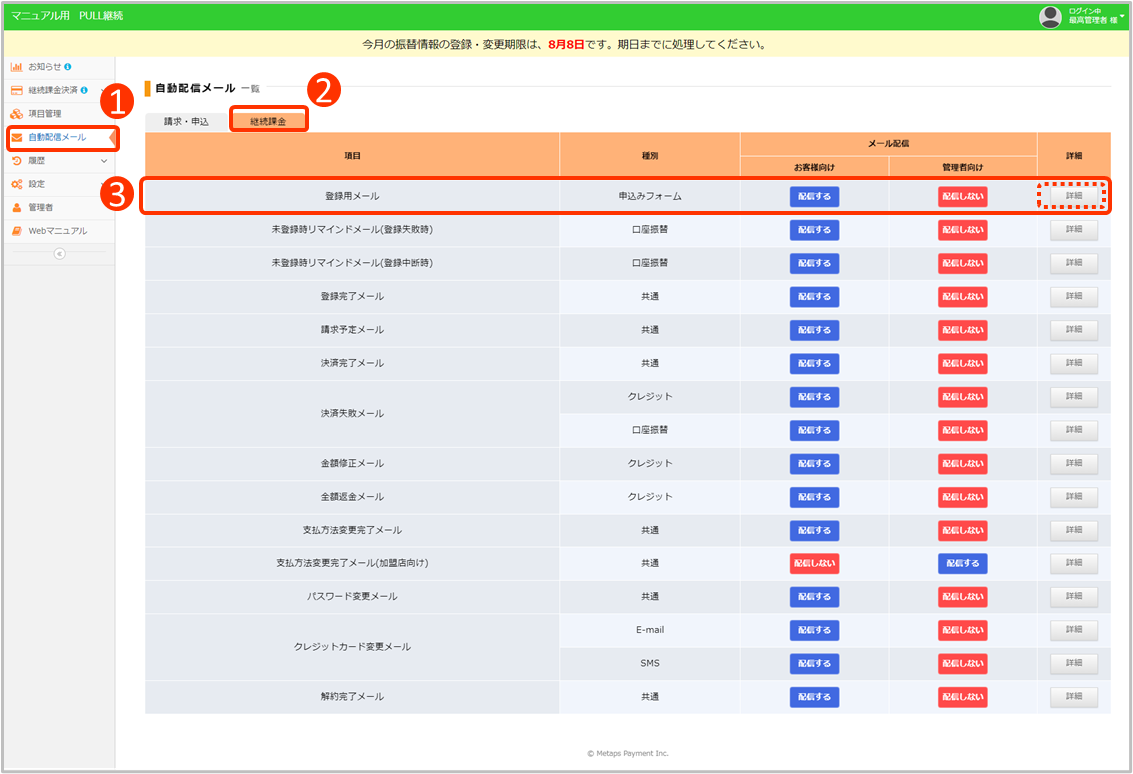Image resolution: width=1133 pixels, height=774 pixels.
Task: Click the 継続課金決済 credit card icon
Action: [16, 90]
